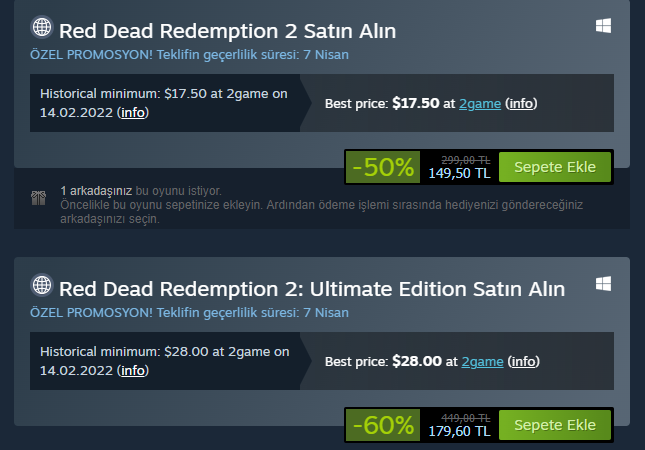This screenshot has width=645, height=450.
Task: Add Ultimate Edition to cart with Sepete Ekle
Action: click(554, 425)
